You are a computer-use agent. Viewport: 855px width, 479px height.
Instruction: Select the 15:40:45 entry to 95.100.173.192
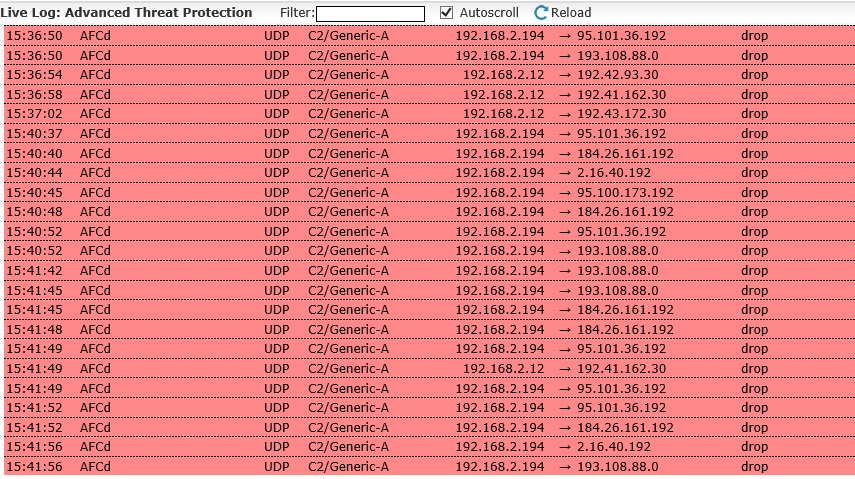click(429, 193)
